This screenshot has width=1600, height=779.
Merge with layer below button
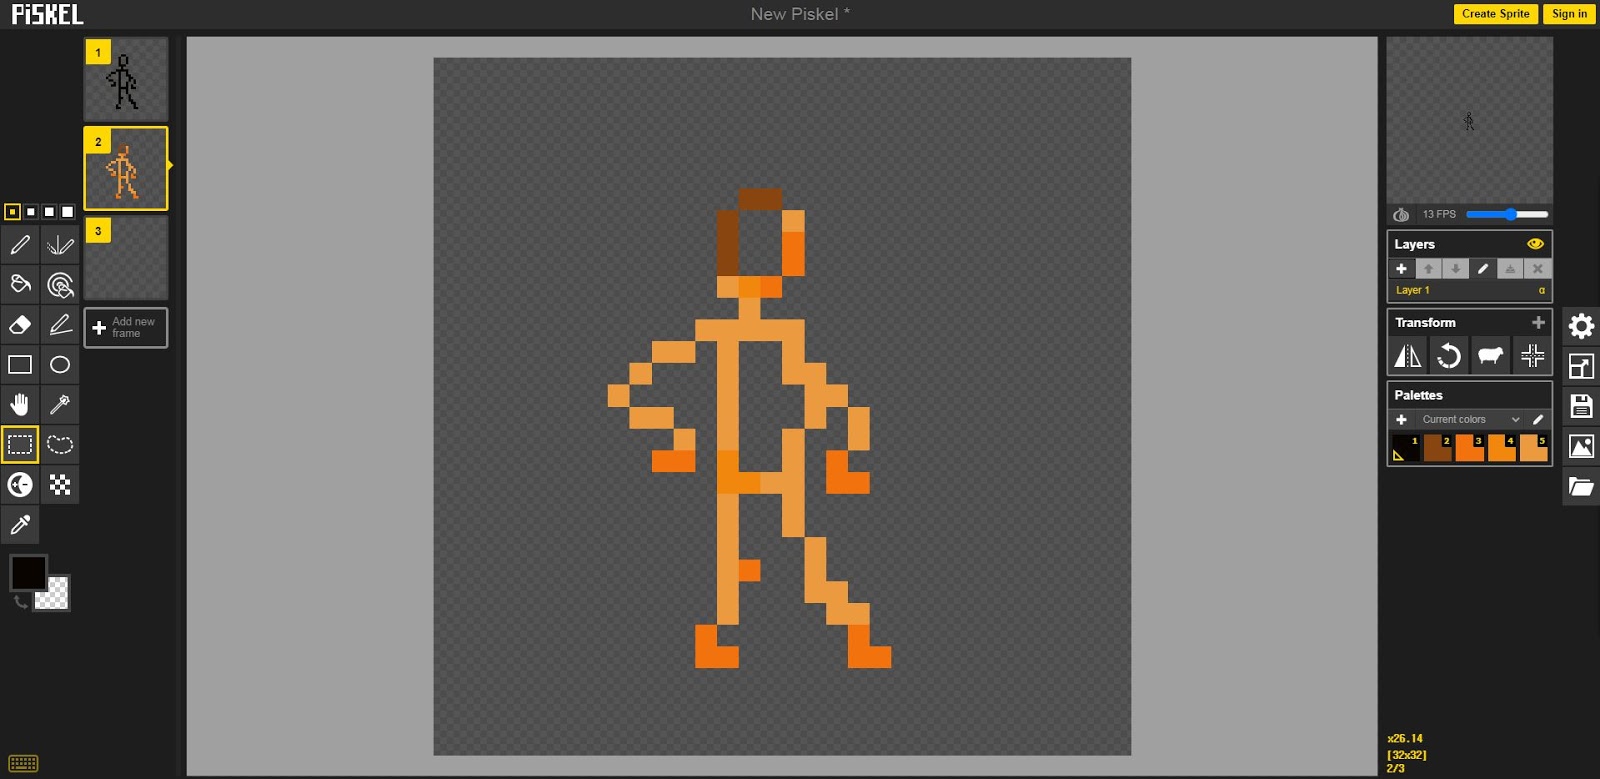1510,269
